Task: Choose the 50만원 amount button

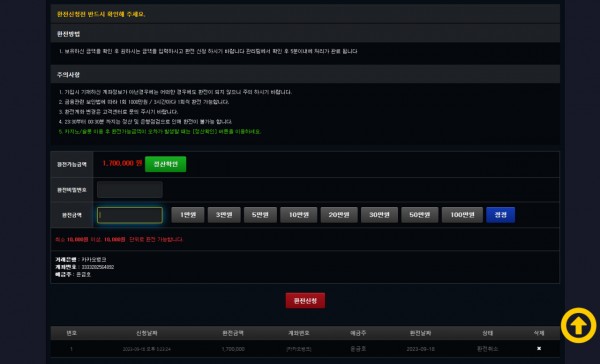Action: (x=420, y=215)
